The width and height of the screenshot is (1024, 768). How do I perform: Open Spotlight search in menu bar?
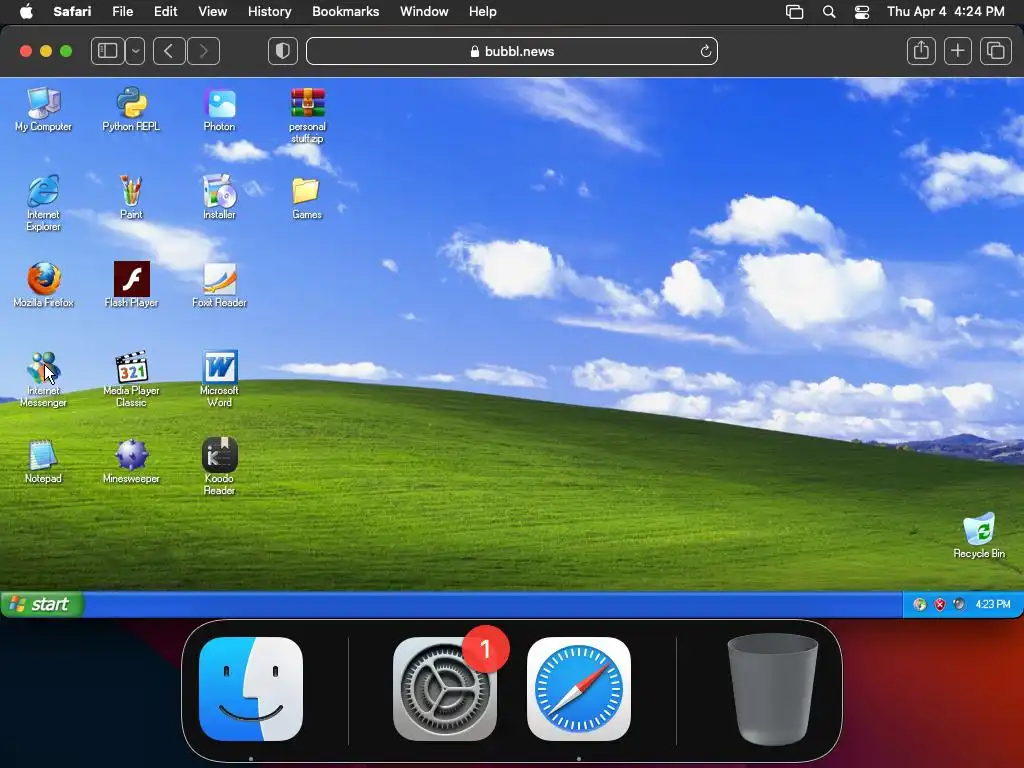tap(829, 12)
